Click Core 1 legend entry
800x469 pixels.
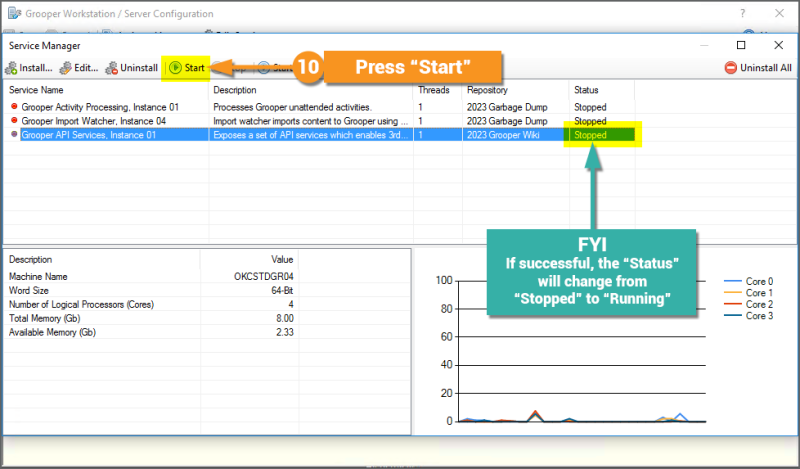[748, 293]
